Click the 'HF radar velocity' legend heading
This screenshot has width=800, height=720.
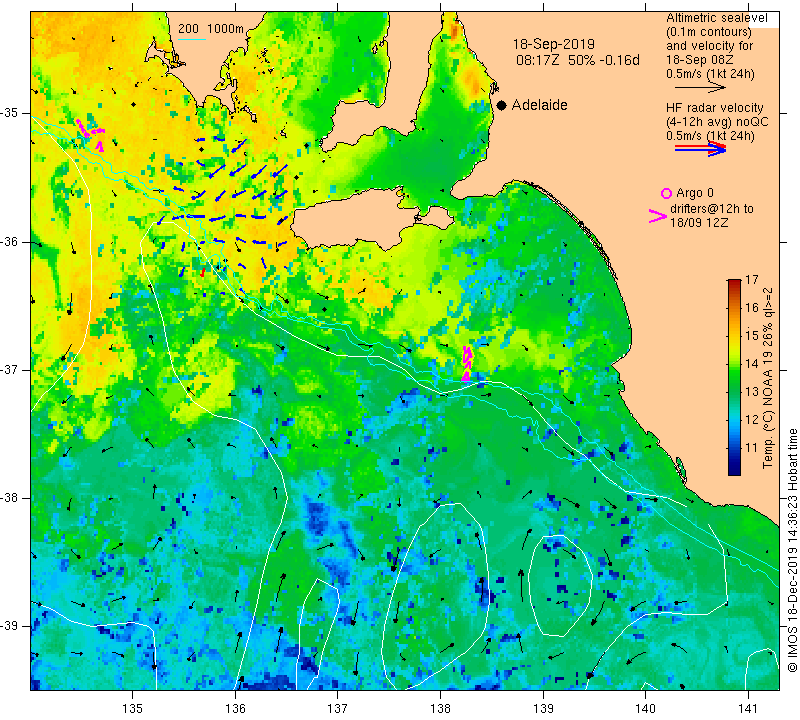point(714,108)
